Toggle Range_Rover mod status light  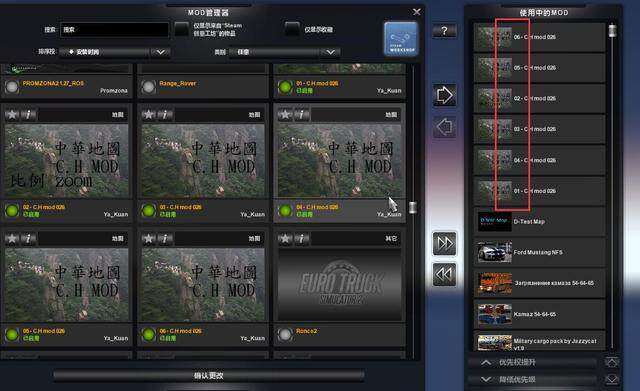149,87
